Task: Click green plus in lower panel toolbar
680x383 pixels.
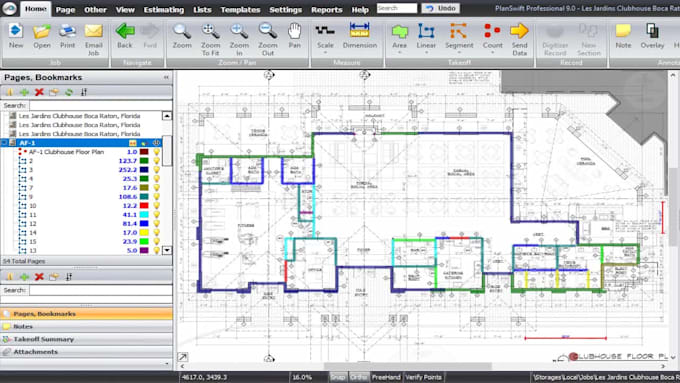Action: pos(24,277)
